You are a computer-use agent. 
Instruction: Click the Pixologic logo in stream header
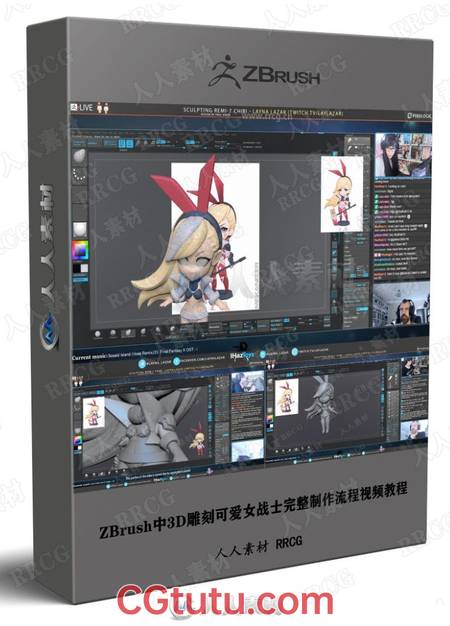click(x=419, y=116)
